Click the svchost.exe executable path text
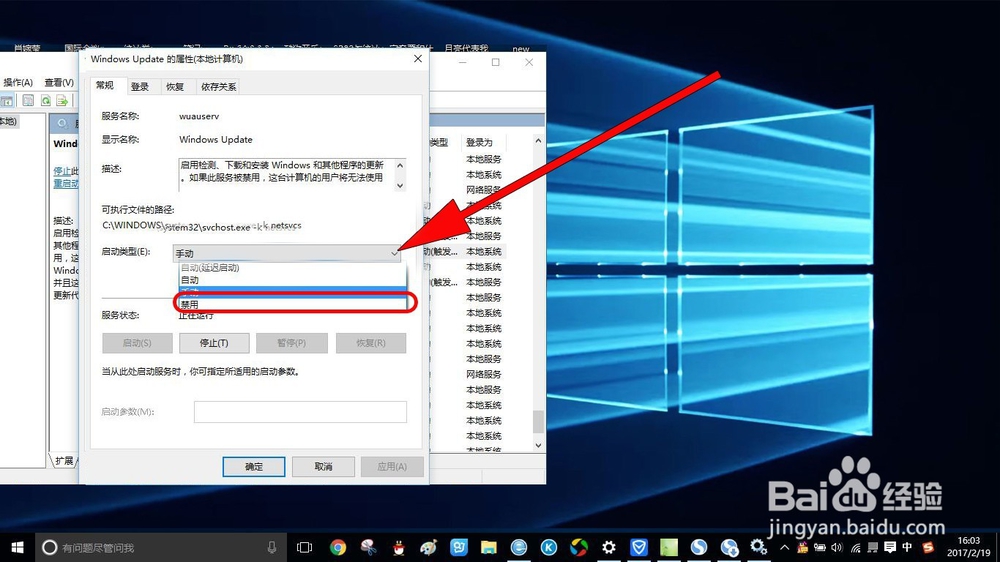 click(x=202, y=226)
